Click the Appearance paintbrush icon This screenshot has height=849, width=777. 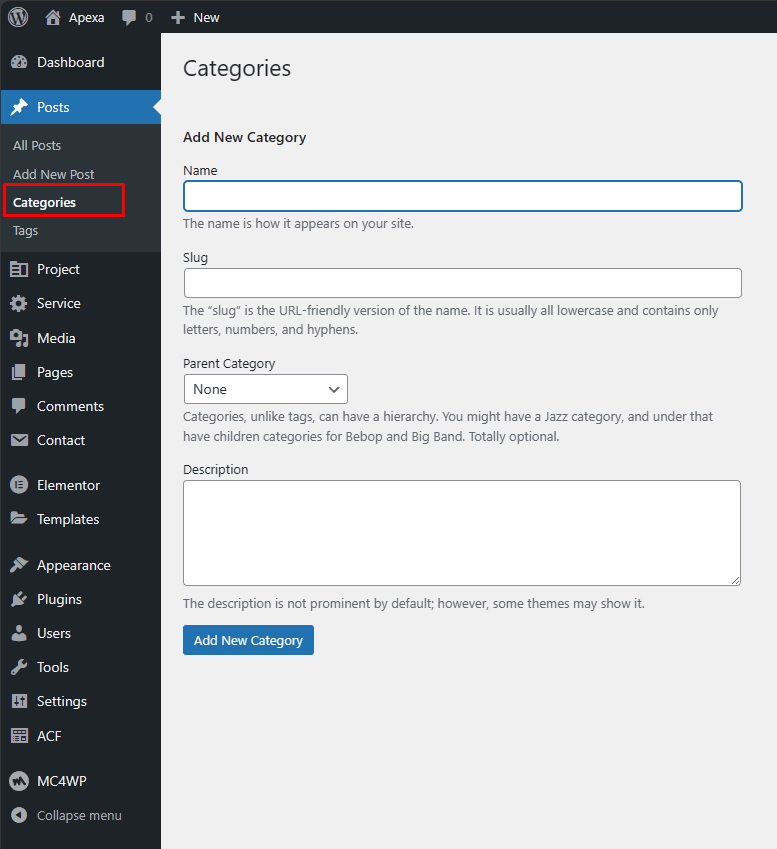pos(18,565)
